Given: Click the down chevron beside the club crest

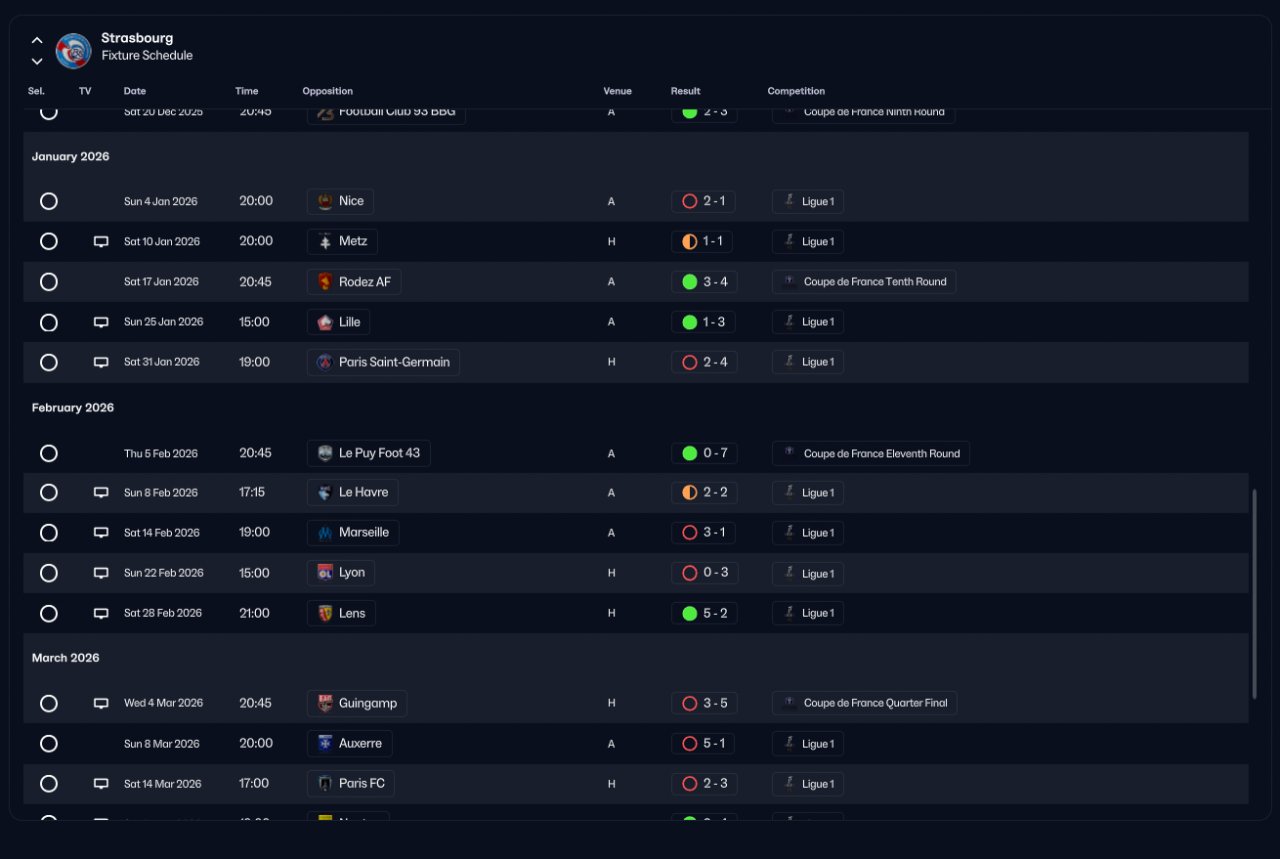Looking at the screenshot, I should 37,61.
